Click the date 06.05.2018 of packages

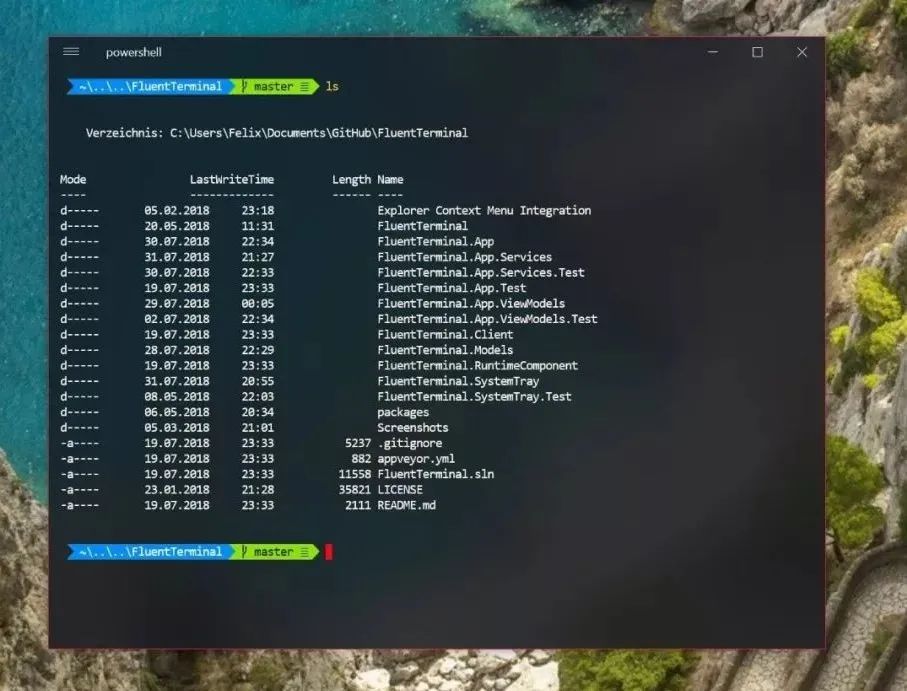point(177,412)
